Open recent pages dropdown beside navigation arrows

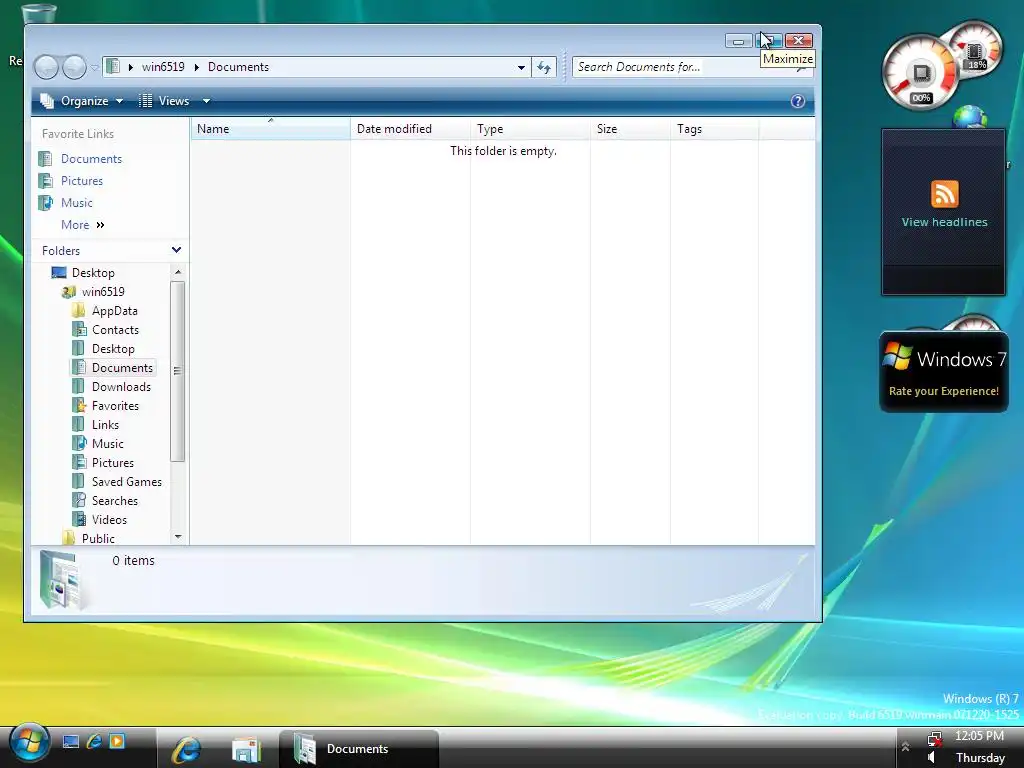(x=95, y=67)
